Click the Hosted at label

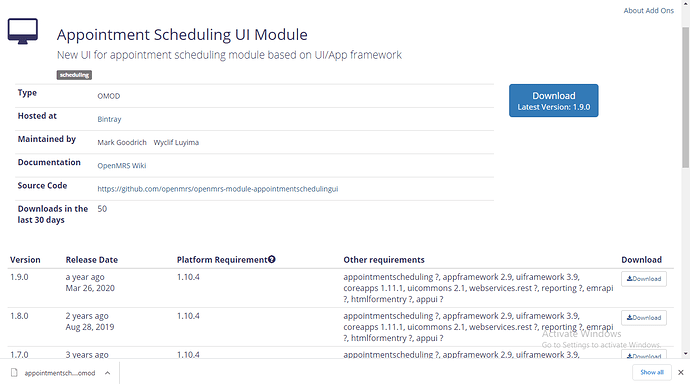pyautogui.click(x=37, y=116)
